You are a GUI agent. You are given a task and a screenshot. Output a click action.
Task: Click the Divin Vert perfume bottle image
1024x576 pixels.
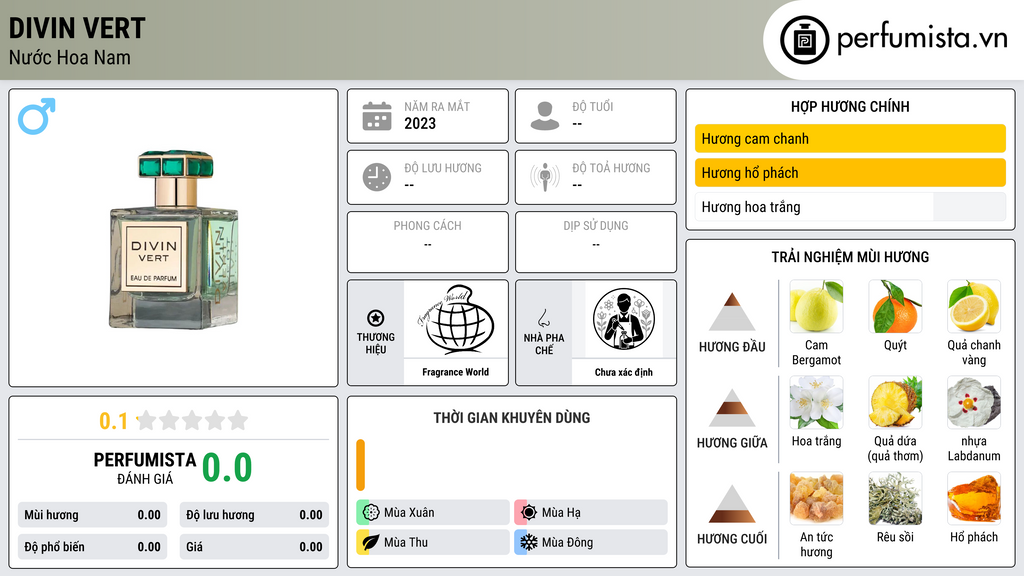174,239
